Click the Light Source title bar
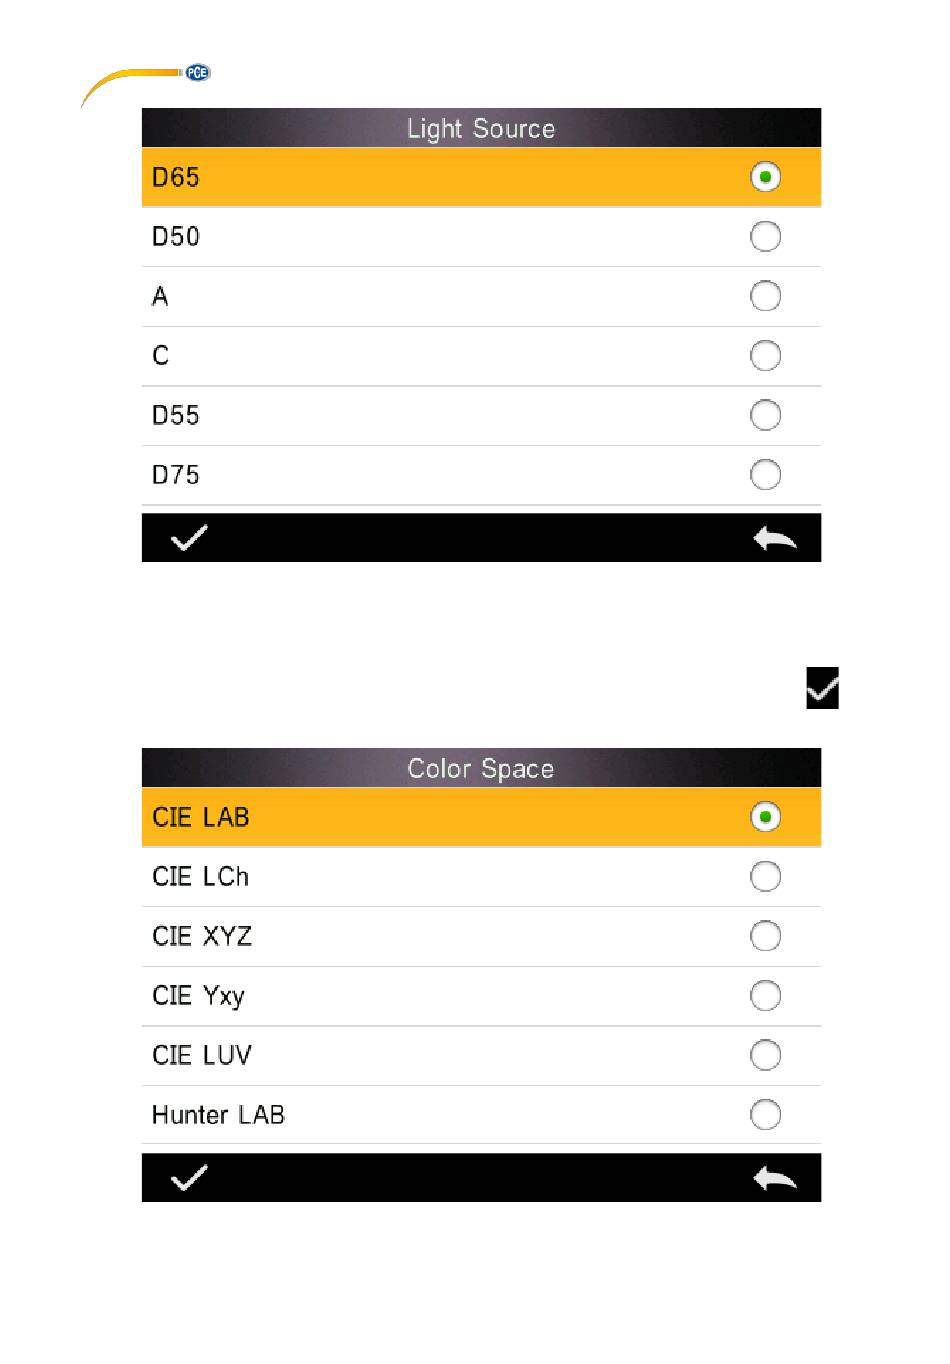 coord(481,128)
